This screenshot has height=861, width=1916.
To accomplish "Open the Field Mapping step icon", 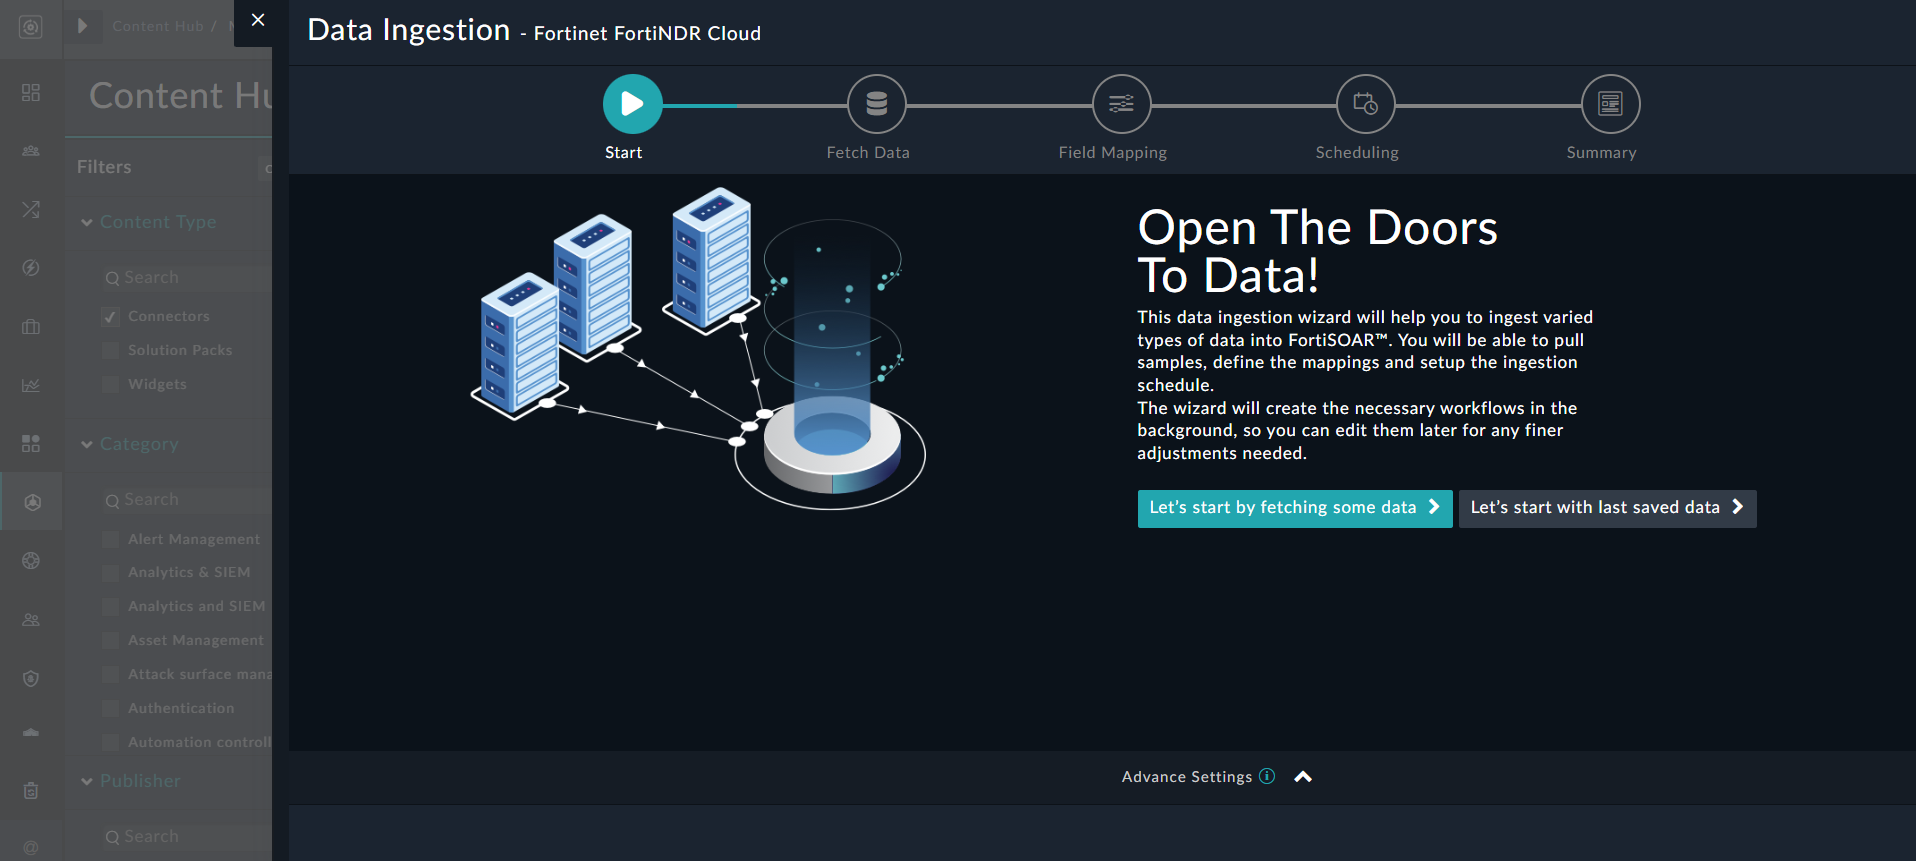I will click(1121, 104).
